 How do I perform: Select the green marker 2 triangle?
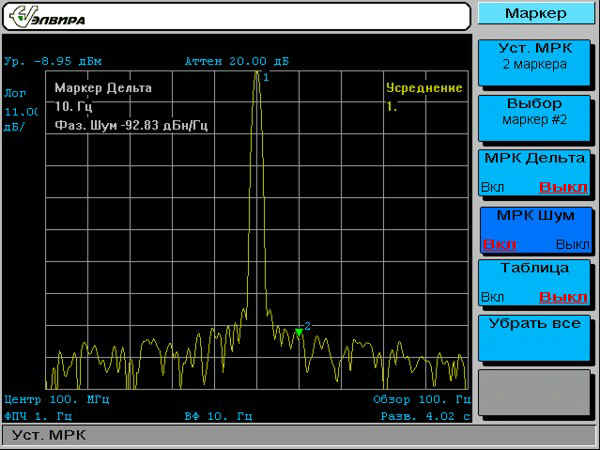pyautogui.click(x=299, y=332)
